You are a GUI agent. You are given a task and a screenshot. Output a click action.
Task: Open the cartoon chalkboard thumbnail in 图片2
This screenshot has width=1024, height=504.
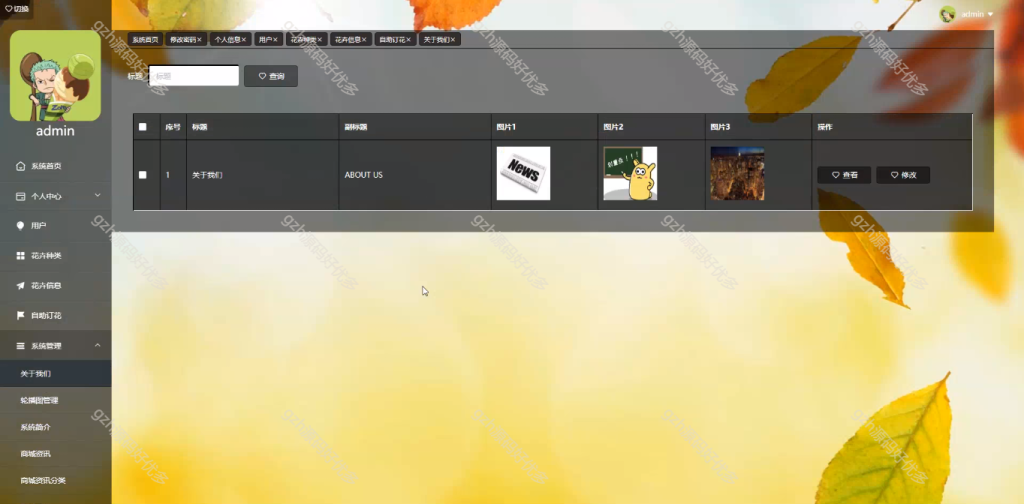pyautogui.click(x=630, y=173)
